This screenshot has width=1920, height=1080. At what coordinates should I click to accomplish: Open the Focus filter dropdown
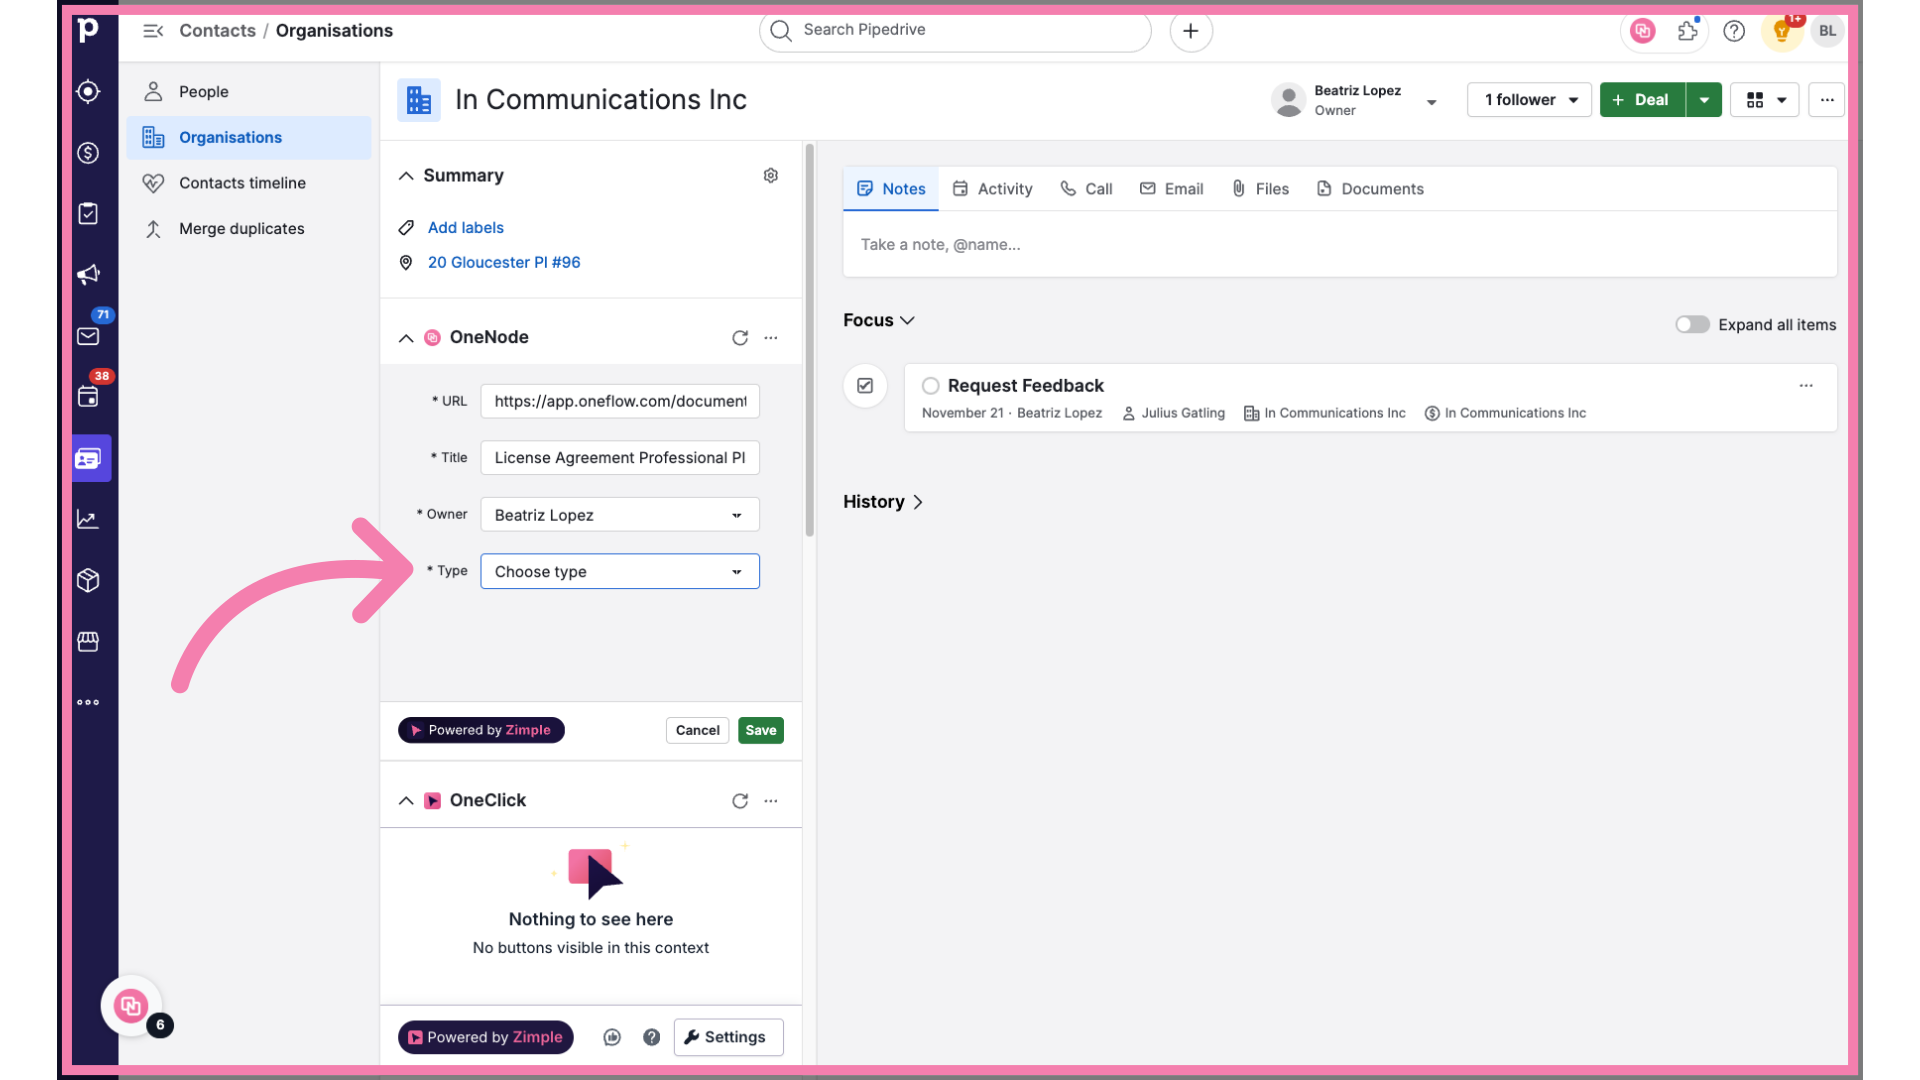(x=878, y=320)
